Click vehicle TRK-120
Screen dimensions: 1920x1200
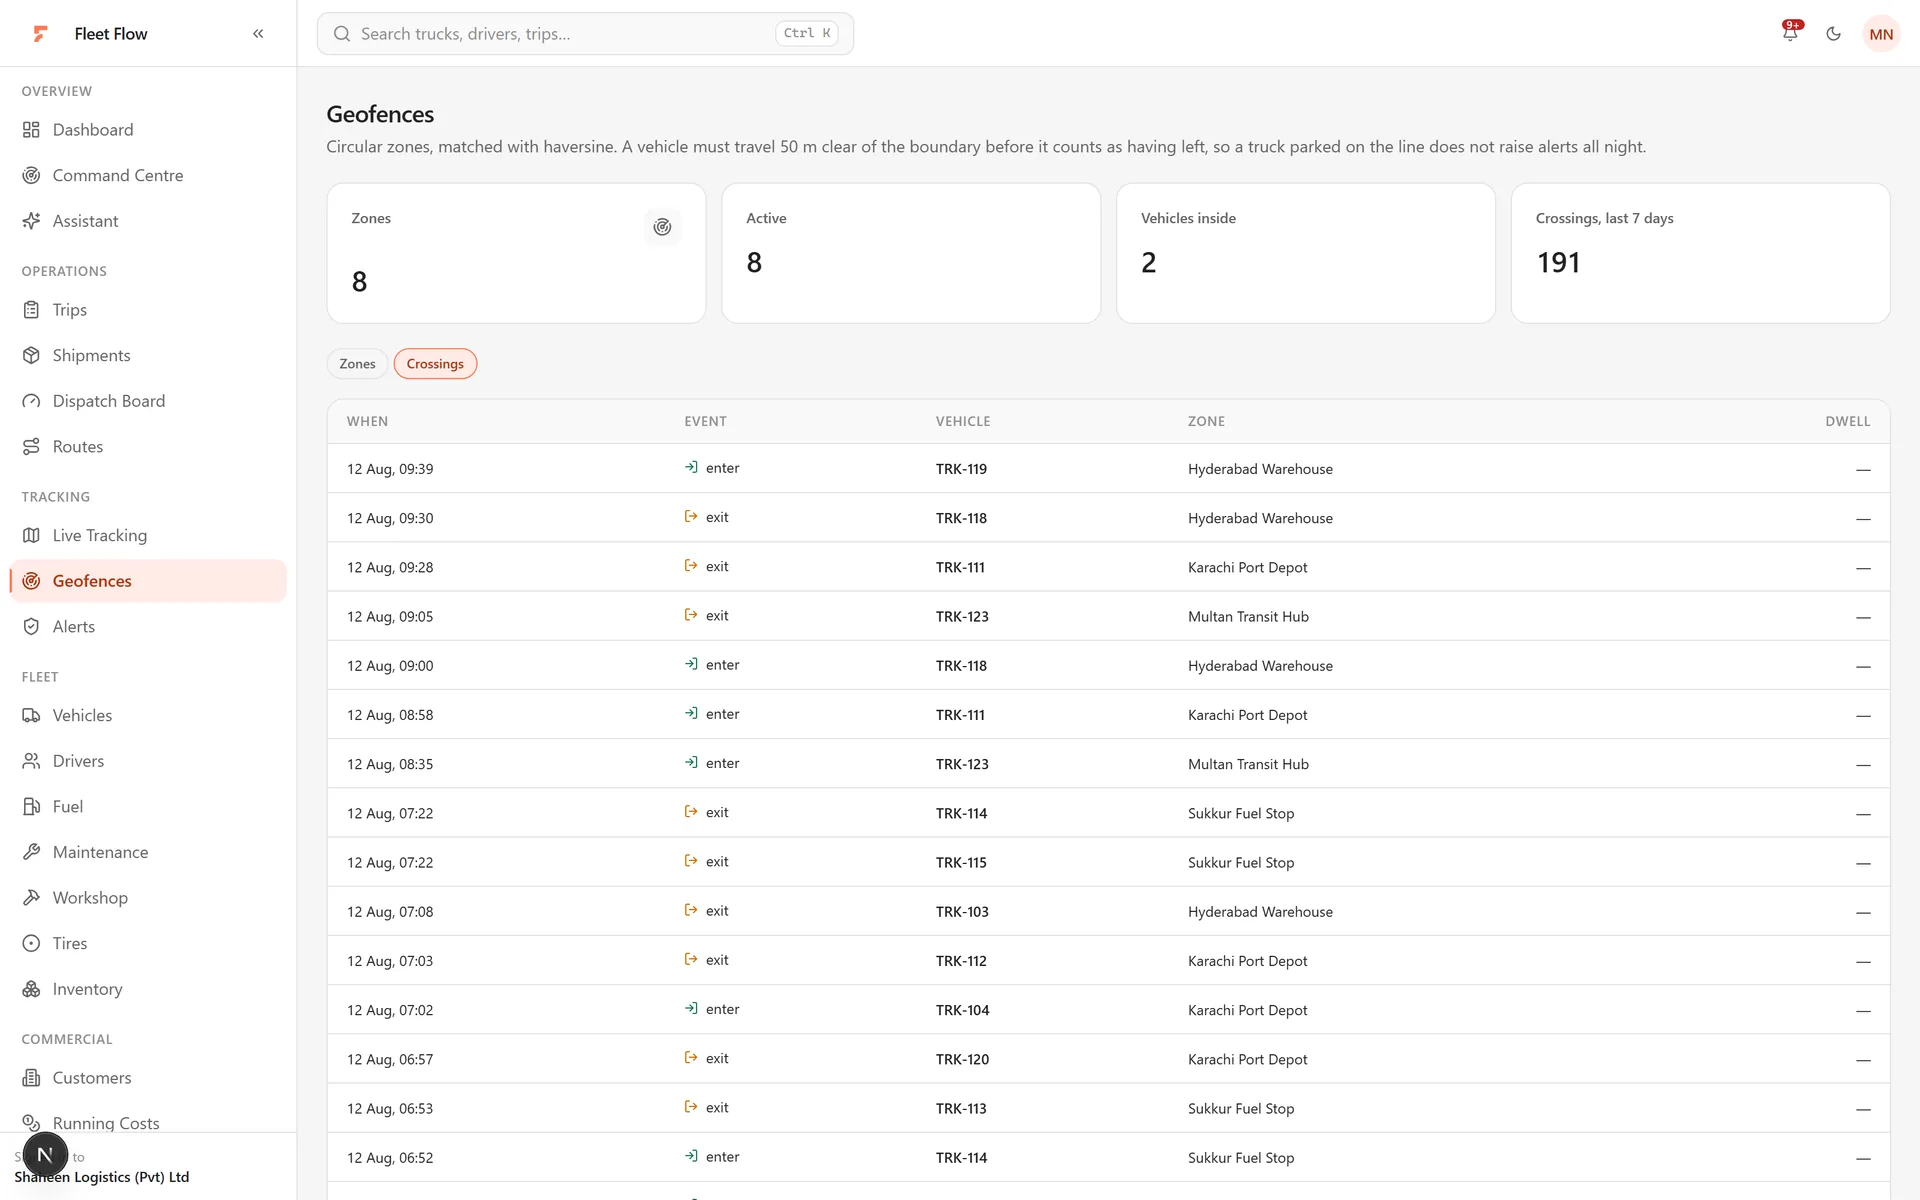click(962, 1059)
